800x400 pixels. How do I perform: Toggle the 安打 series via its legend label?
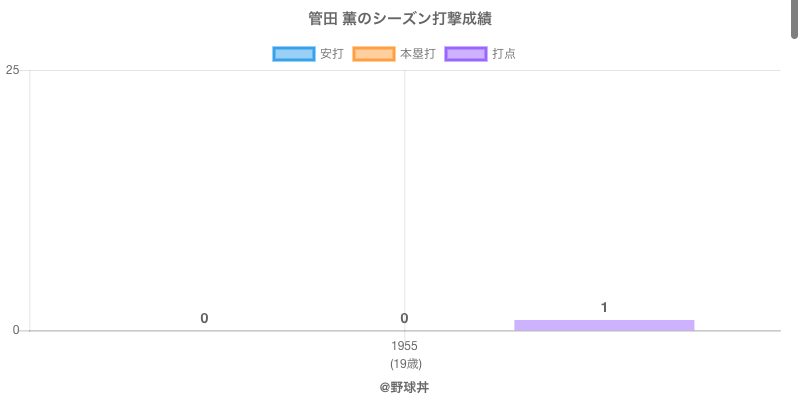tap(331, 54)
